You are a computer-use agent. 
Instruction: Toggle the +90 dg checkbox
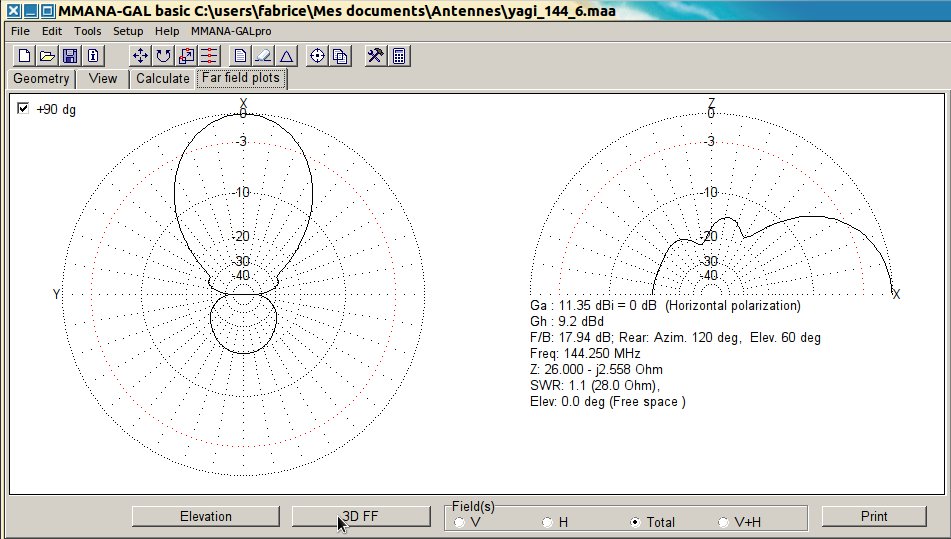pos(23,109)
